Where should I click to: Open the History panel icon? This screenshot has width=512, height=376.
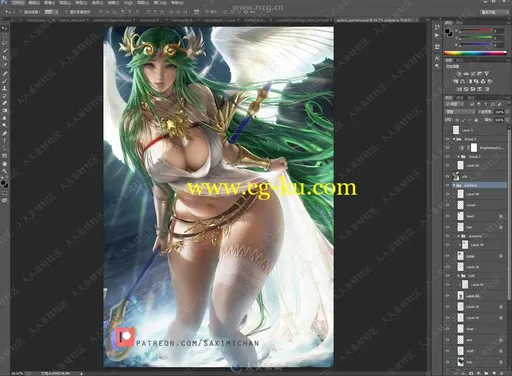click(437, 28)
